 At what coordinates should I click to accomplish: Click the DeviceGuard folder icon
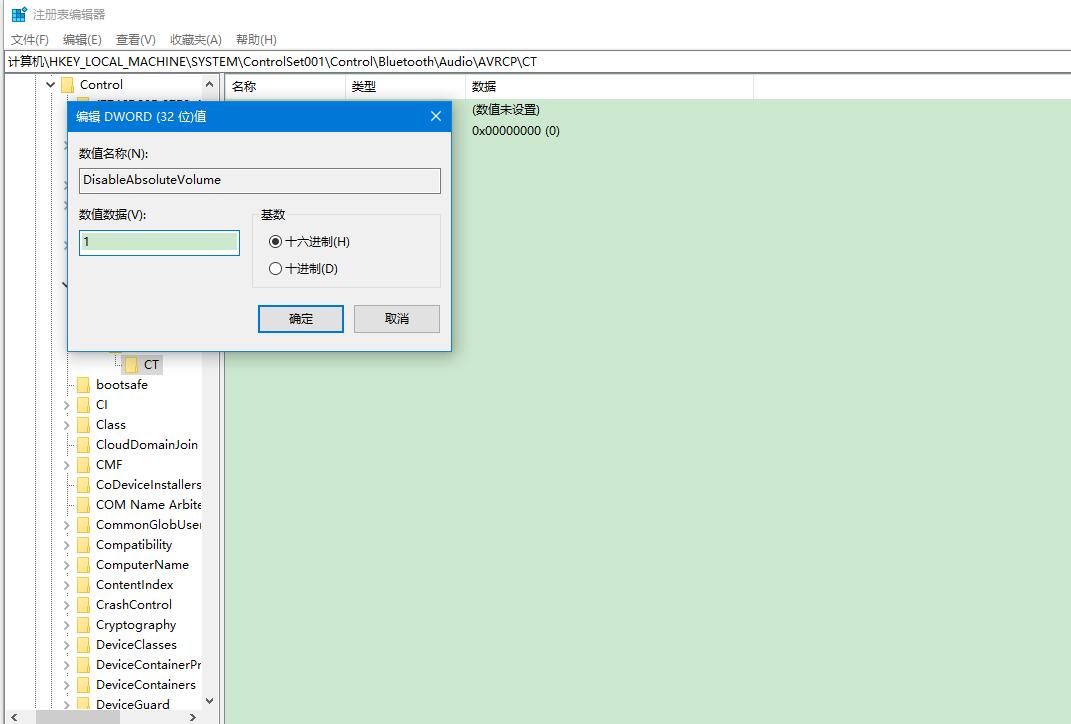(84, 705)
